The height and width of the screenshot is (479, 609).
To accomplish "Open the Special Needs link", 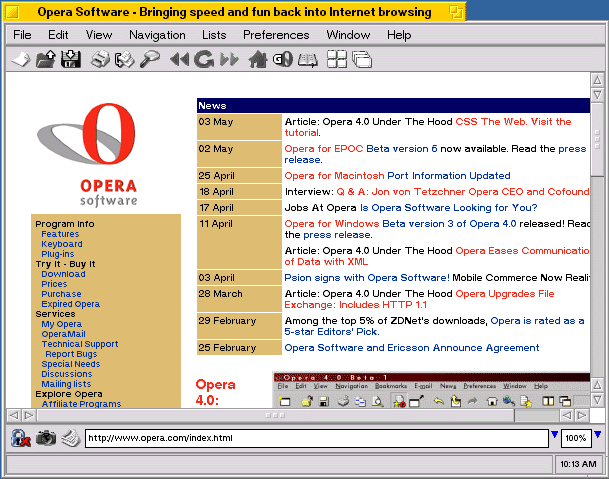I will pos(71,364).
